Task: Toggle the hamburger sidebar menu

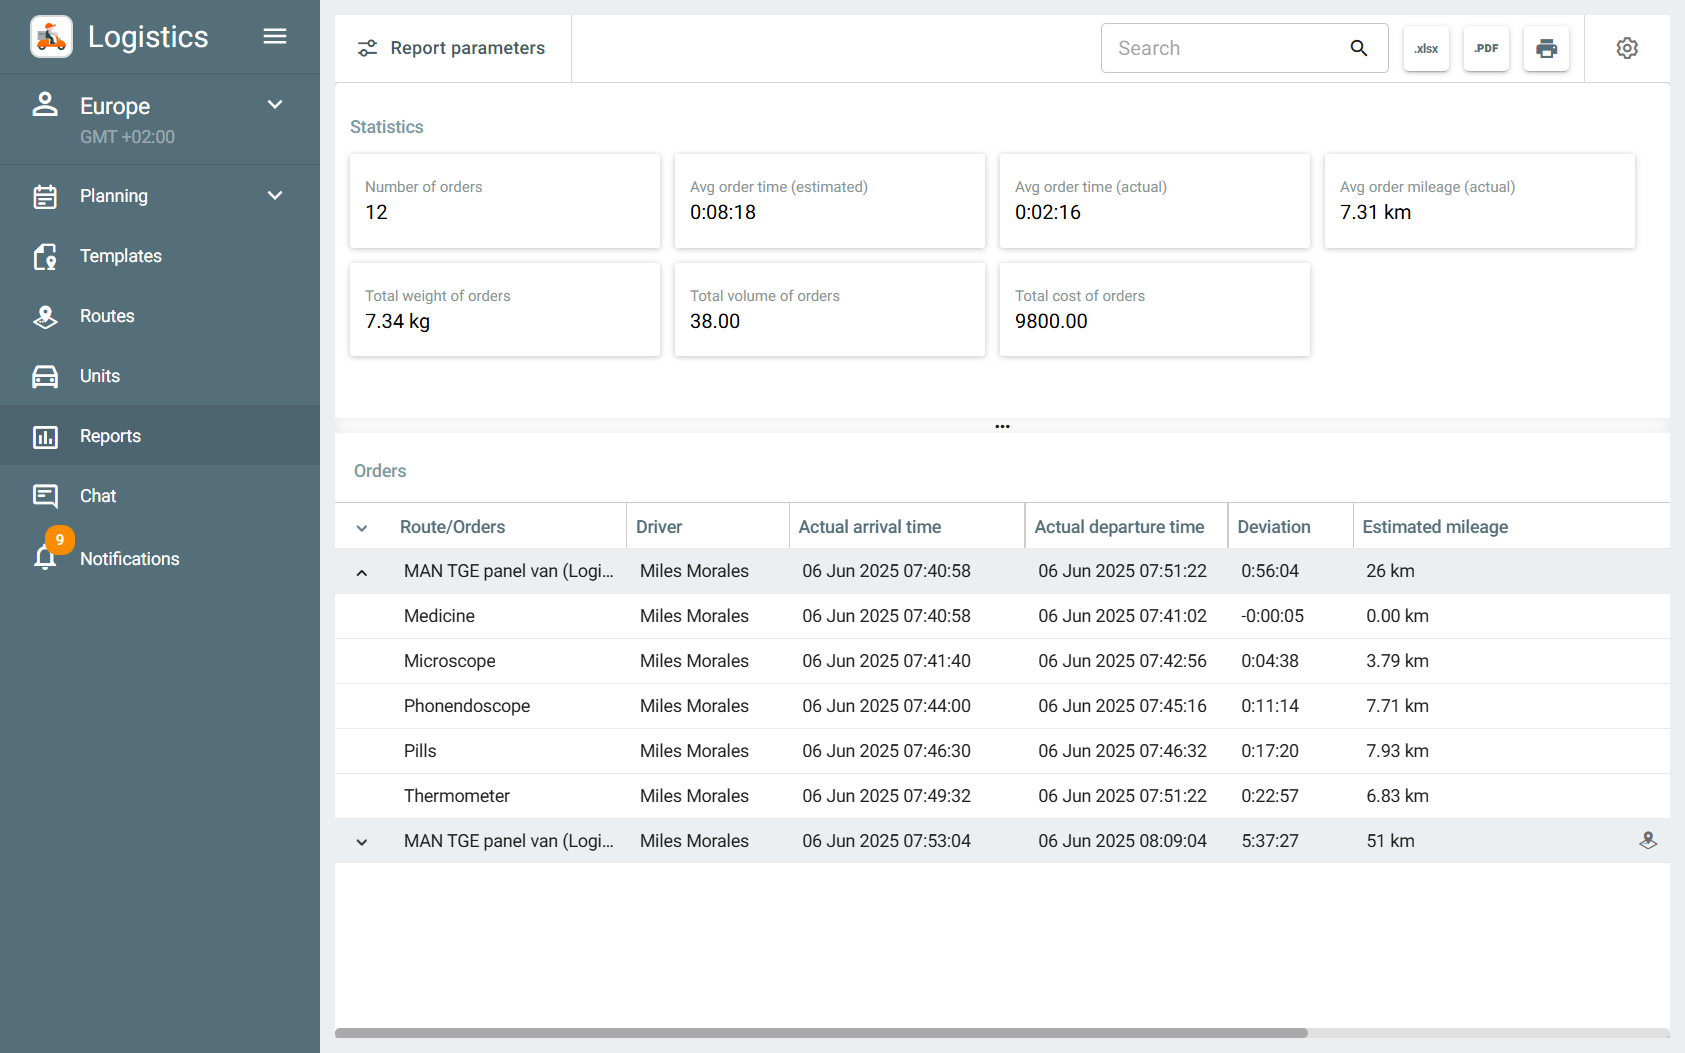Action: (x=275, y=37)
